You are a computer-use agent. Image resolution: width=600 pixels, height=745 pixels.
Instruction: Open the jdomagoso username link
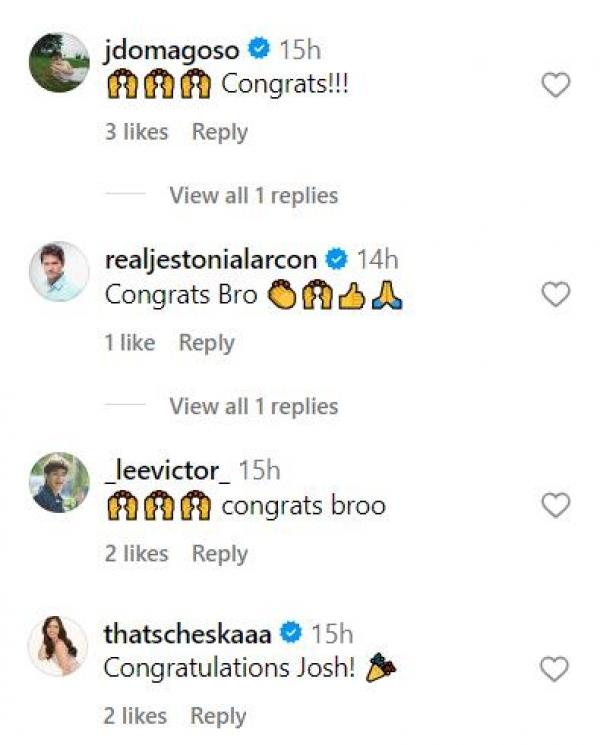(171, 49)
